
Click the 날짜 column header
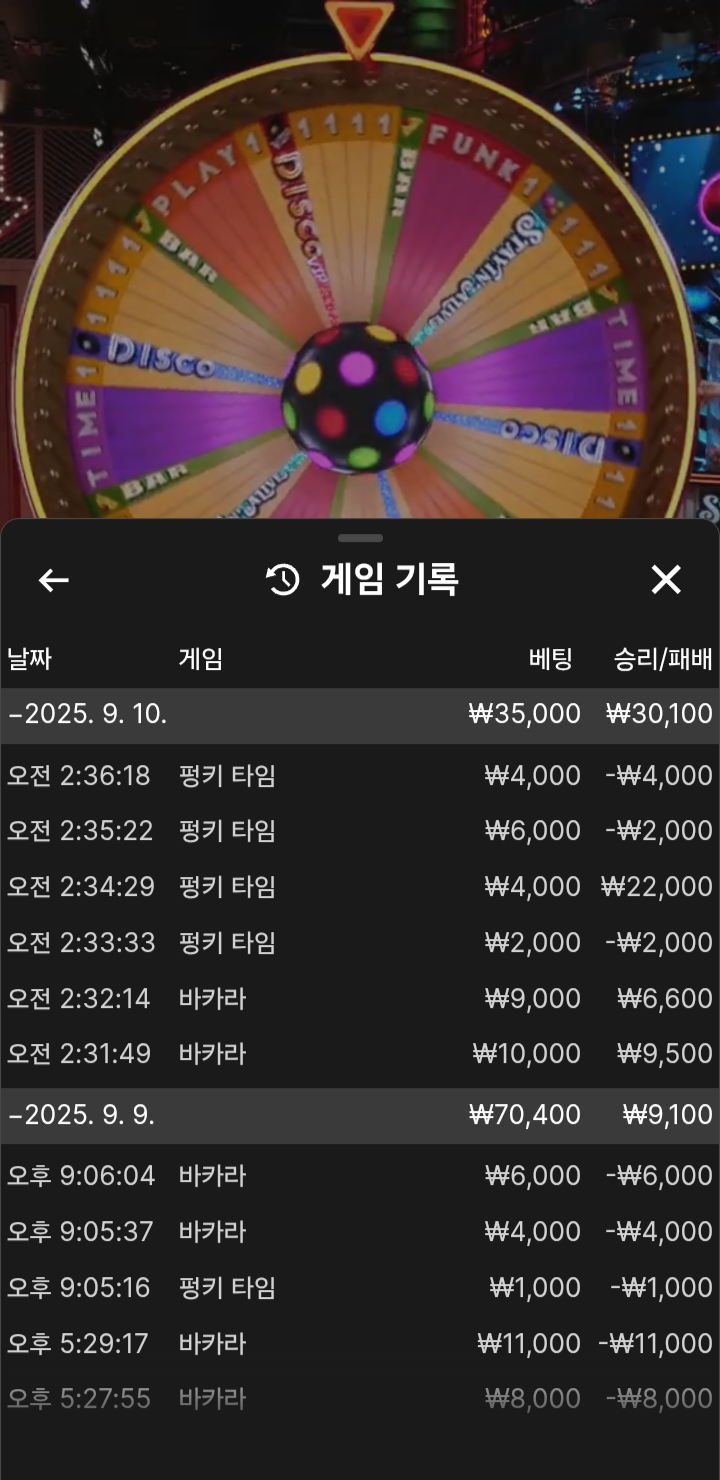pyautogui.click(x=29, y=659)
